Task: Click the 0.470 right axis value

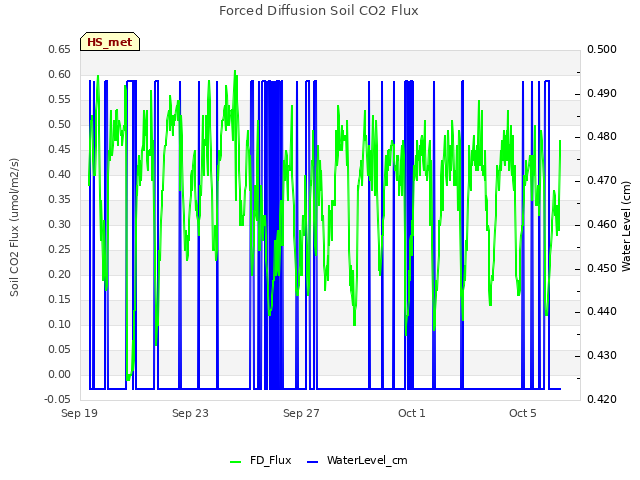Action: click(x=602, y=180)
